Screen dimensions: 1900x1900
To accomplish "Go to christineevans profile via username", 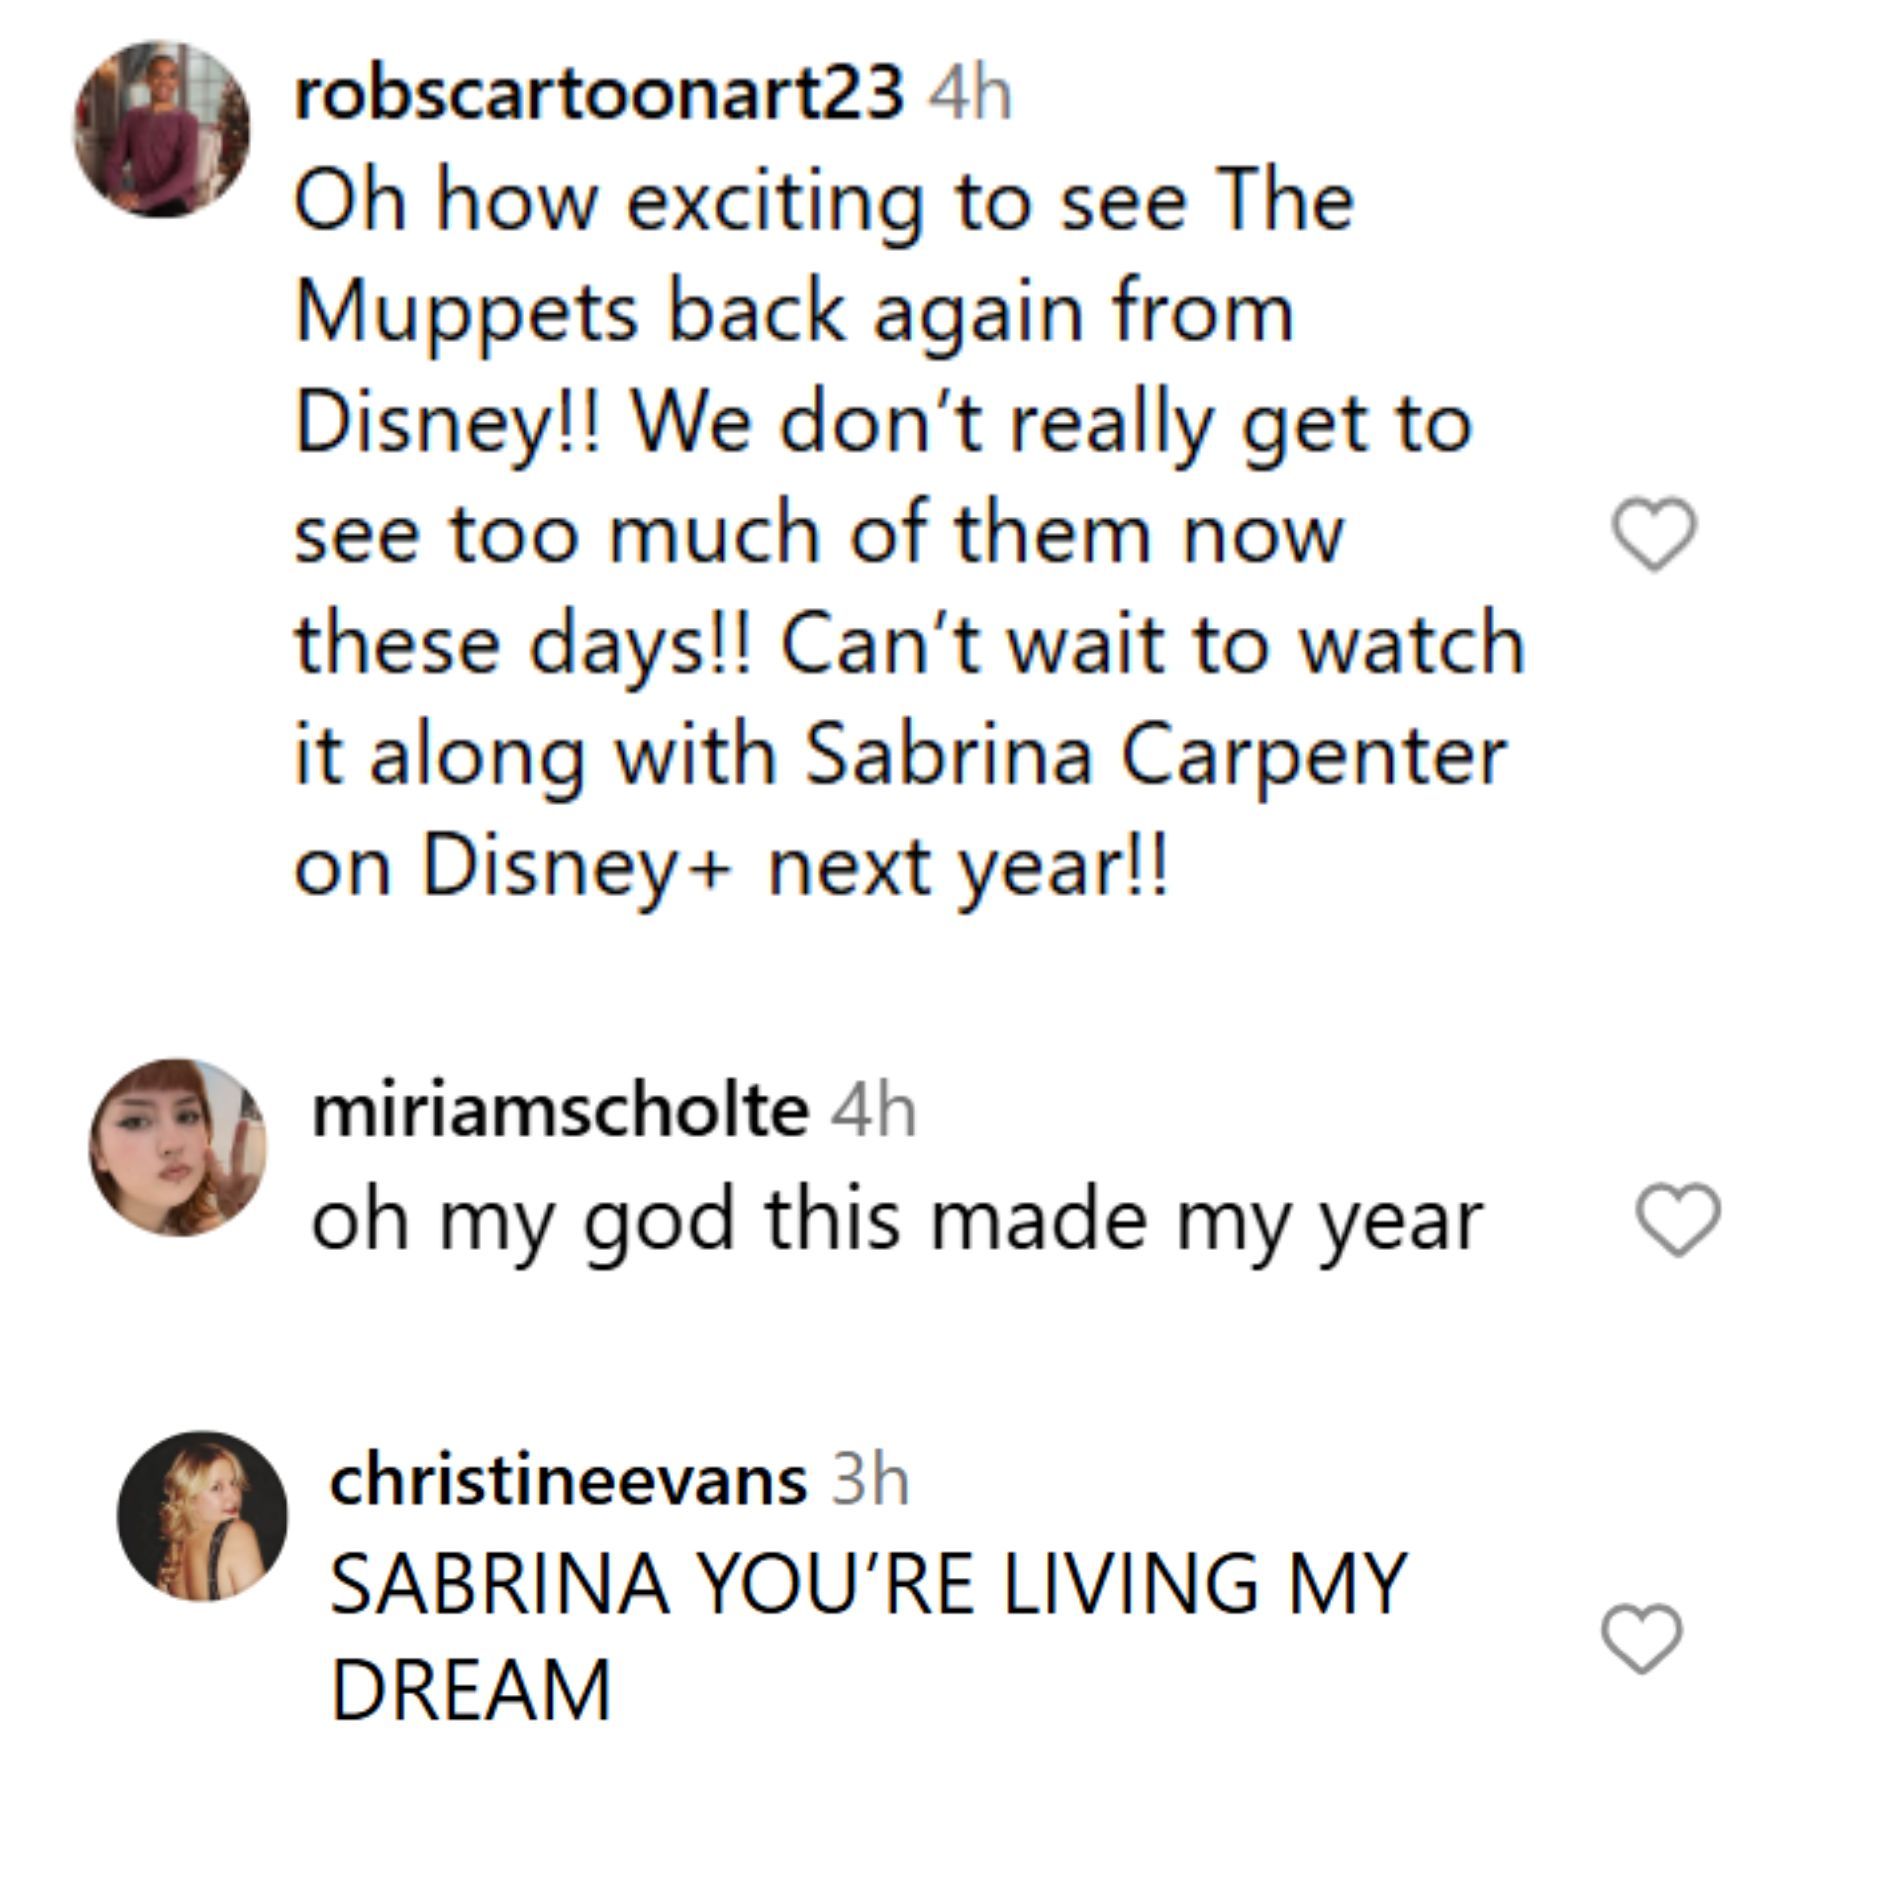I will (x=568, y=1481).
